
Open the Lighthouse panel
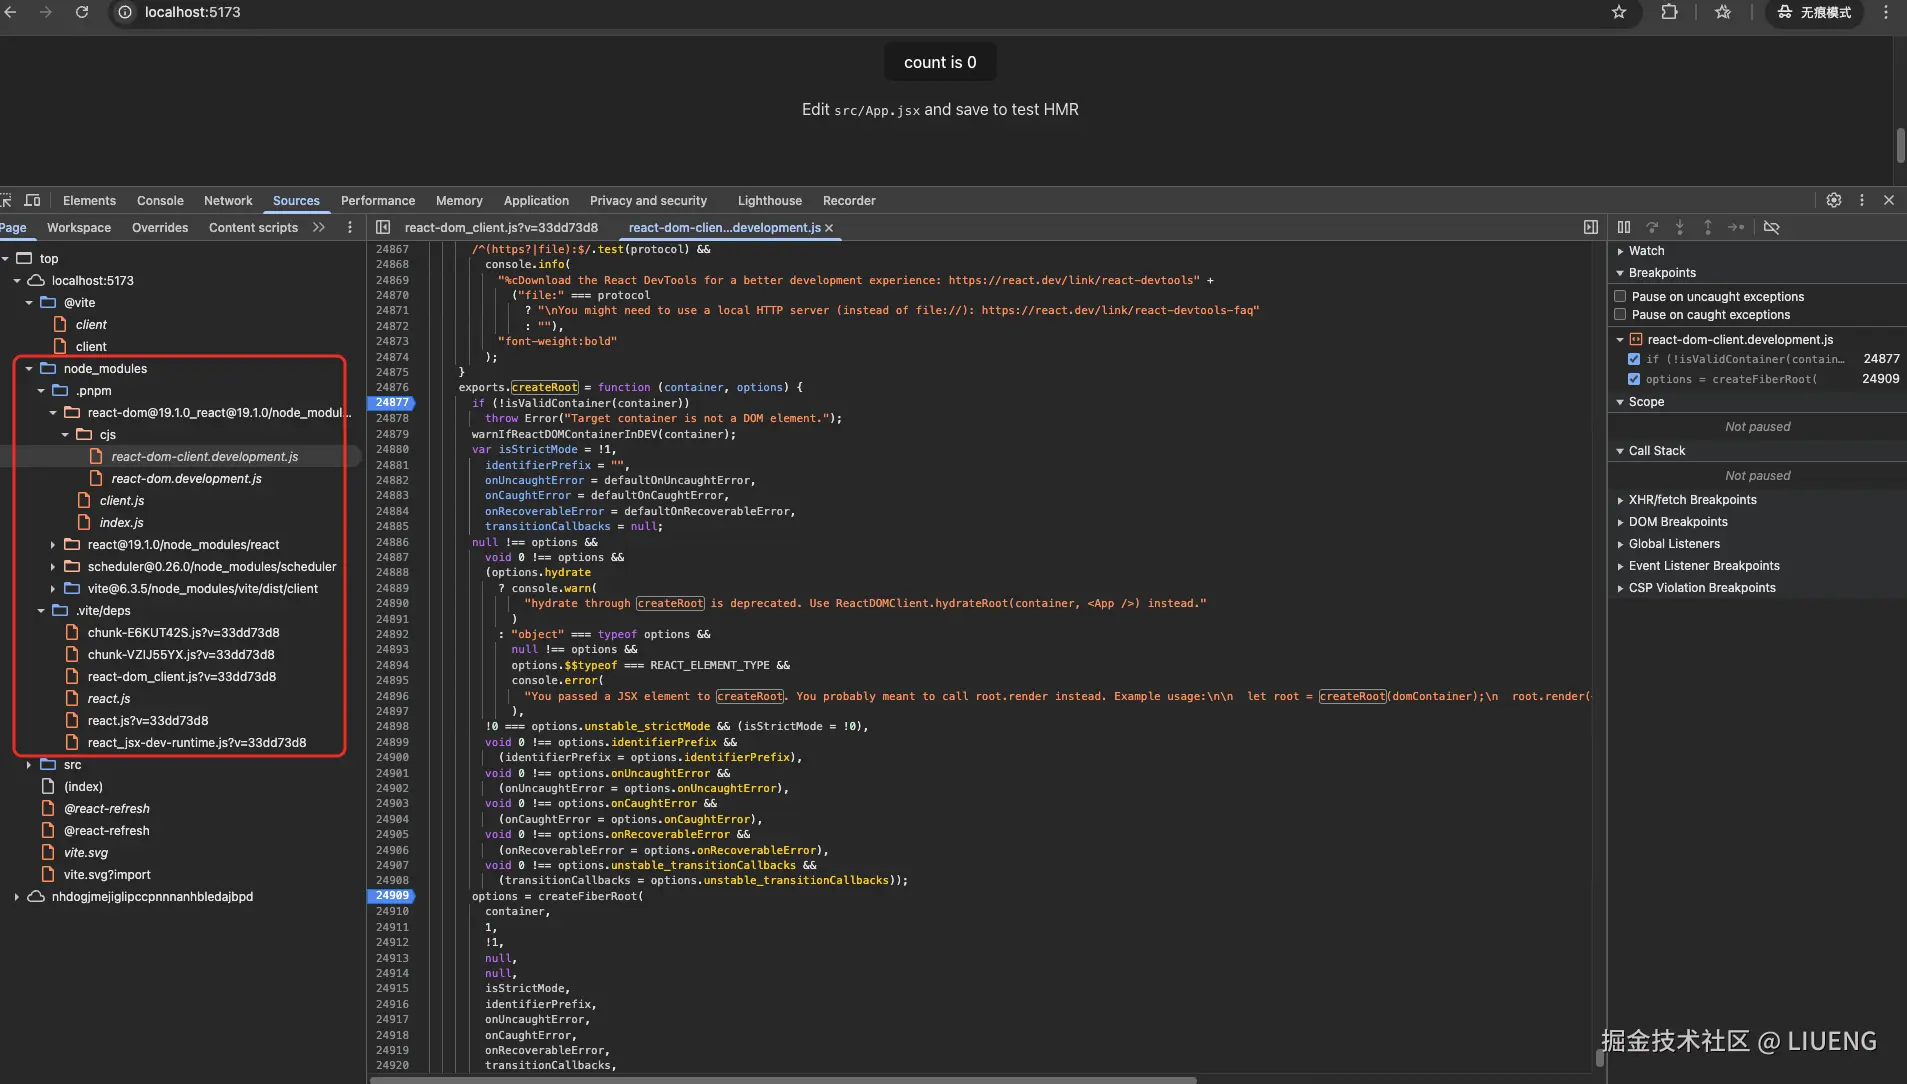click(x=769, y=200)
